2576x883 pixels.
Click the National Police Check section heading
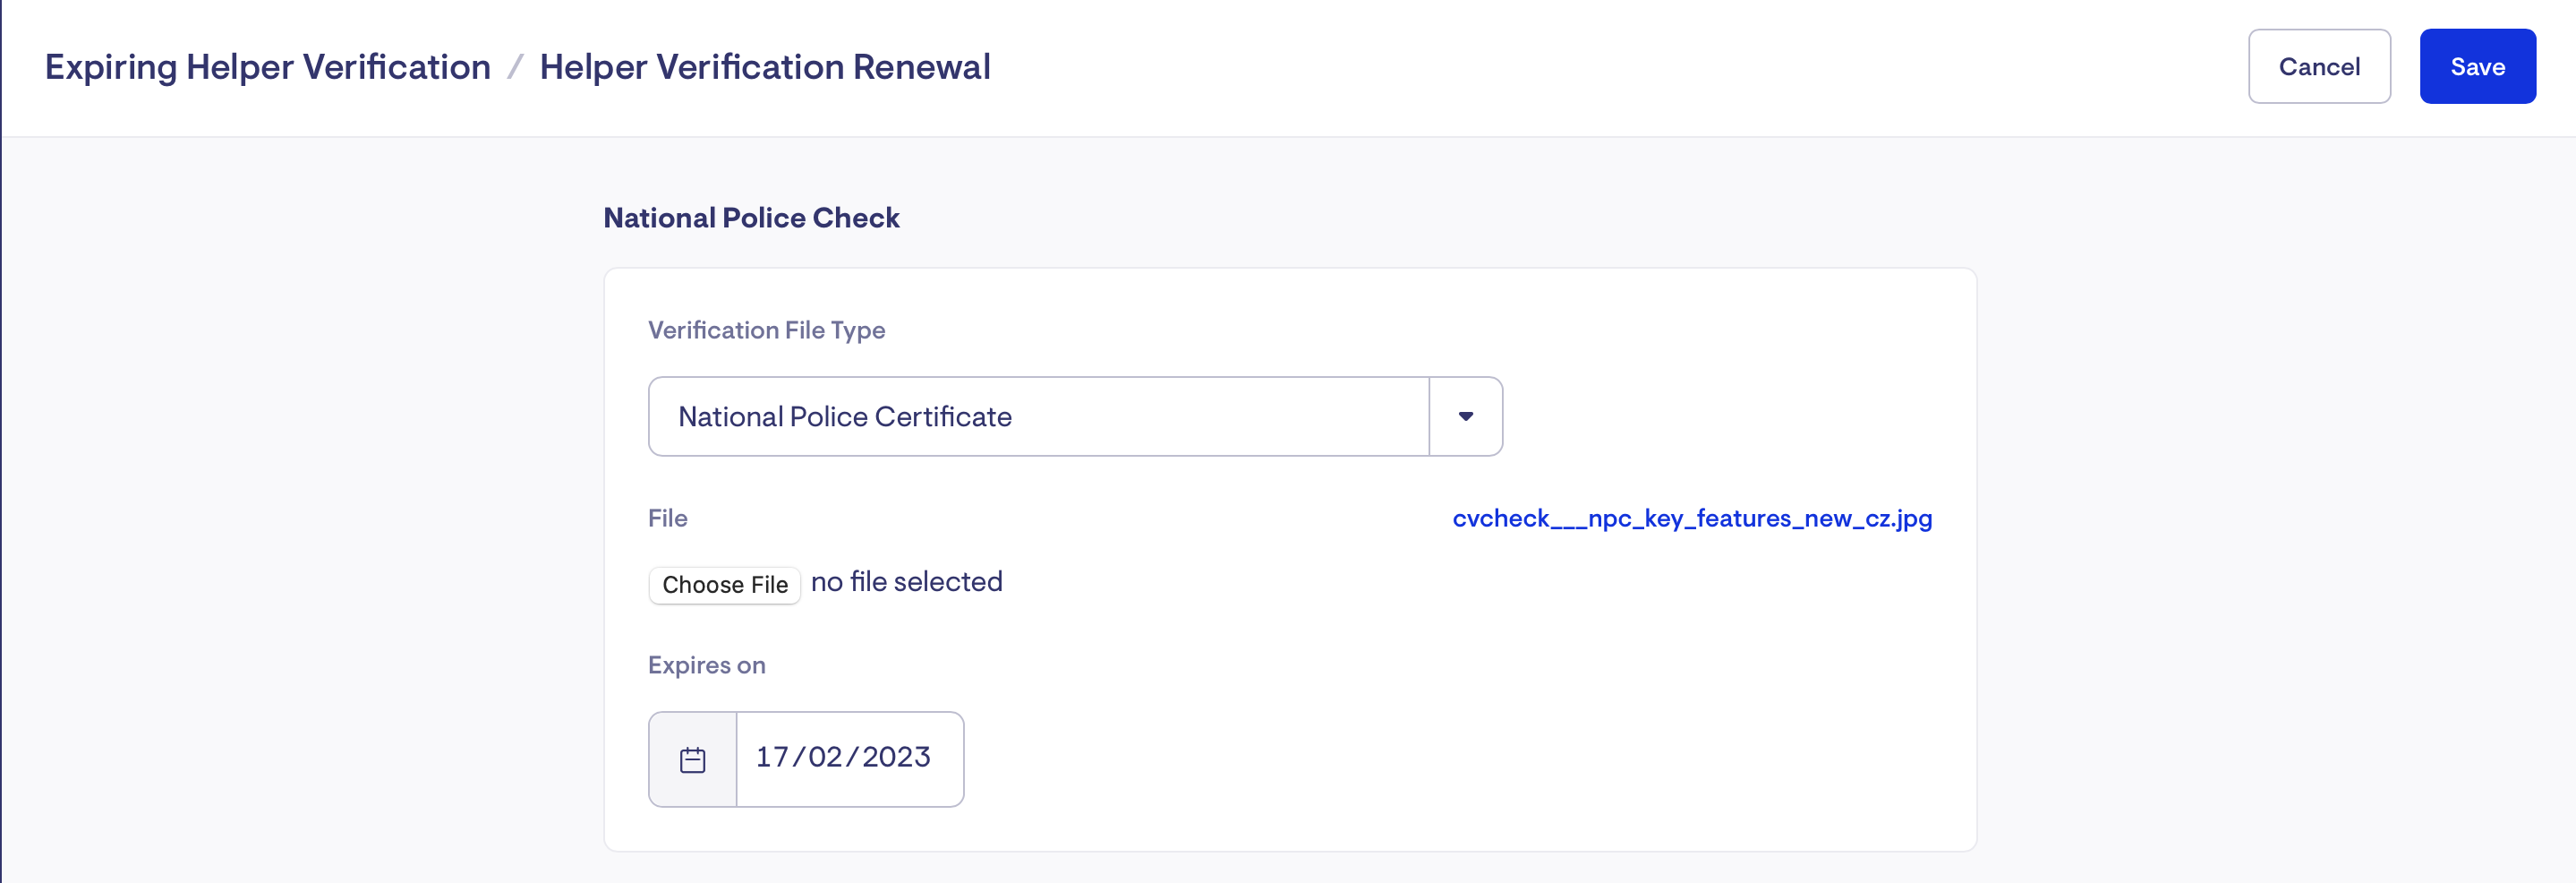pyautogui.click(x=751, y=218)
